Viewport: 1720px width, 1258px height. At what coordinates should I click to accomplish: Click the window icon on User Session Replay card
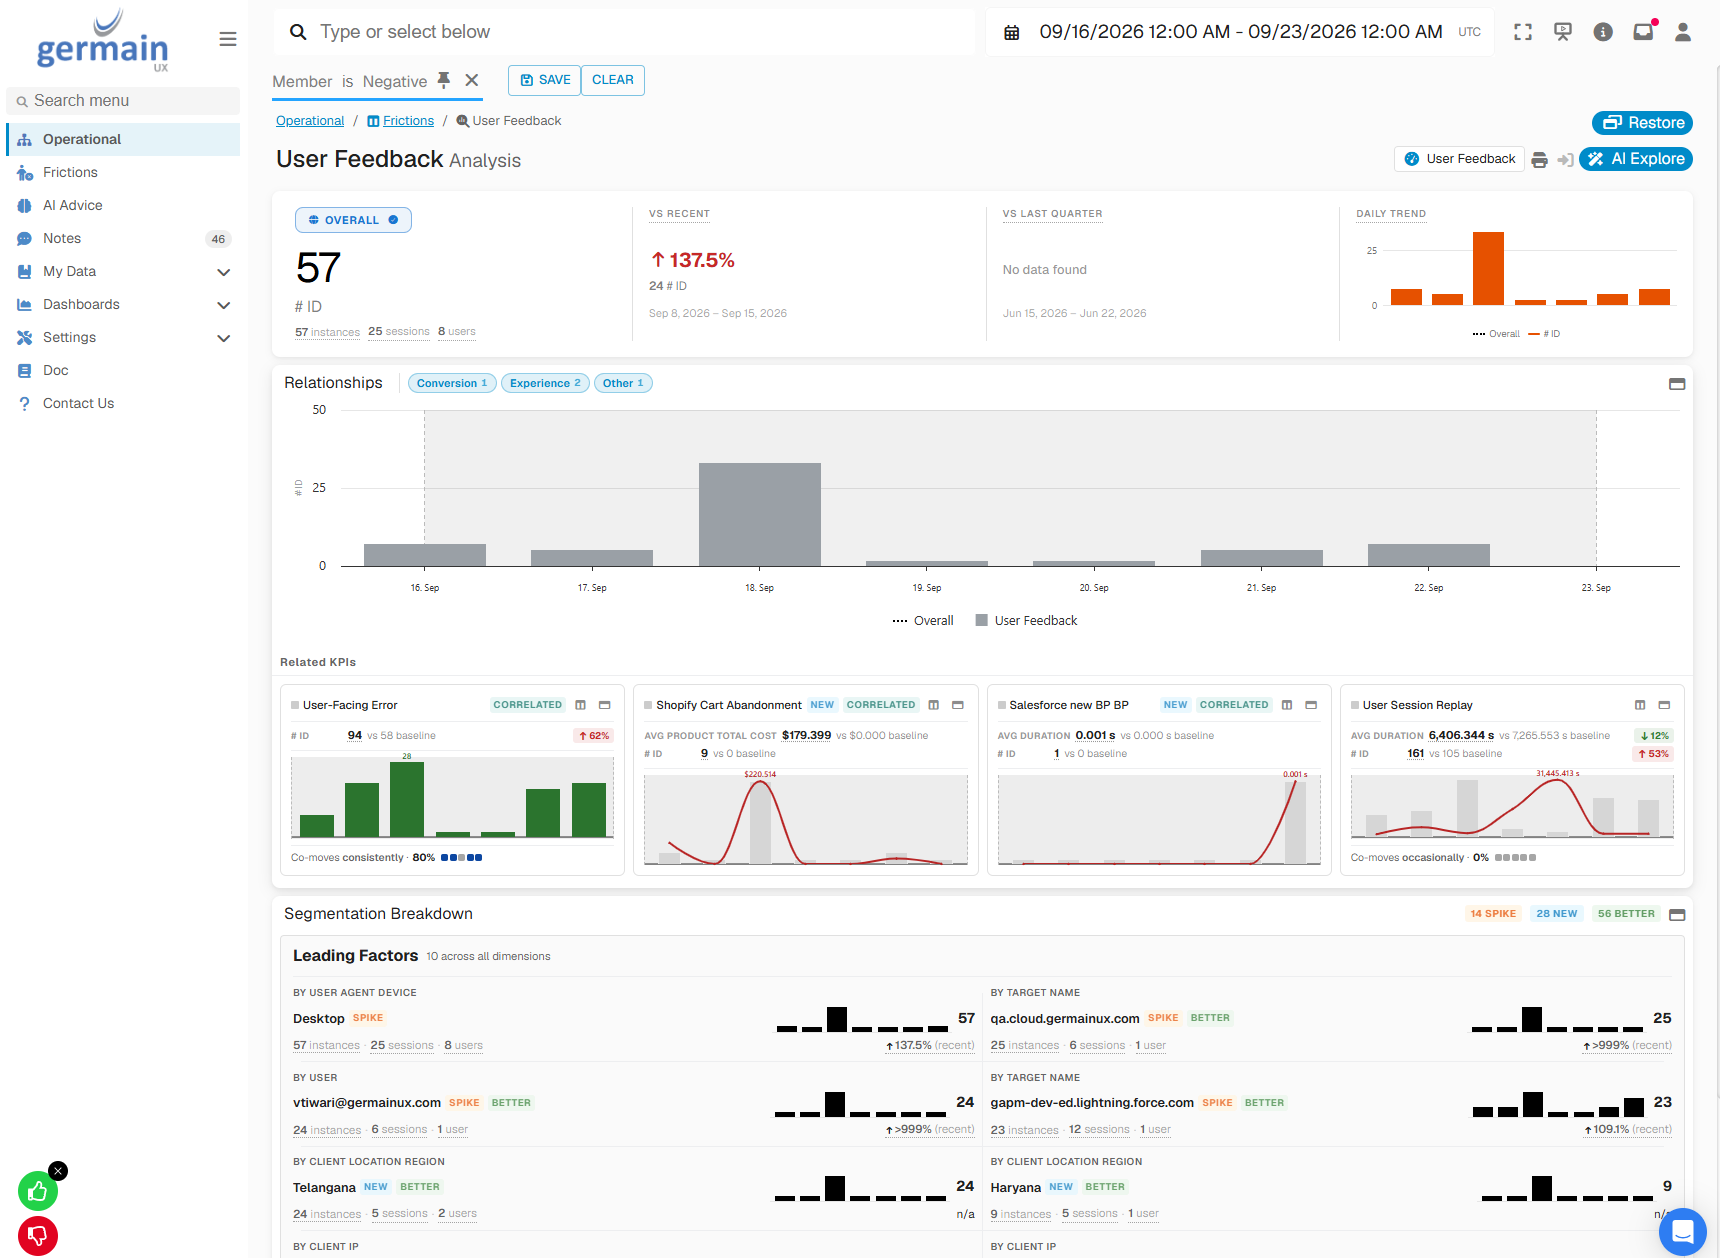click(x=1664, y=705)
